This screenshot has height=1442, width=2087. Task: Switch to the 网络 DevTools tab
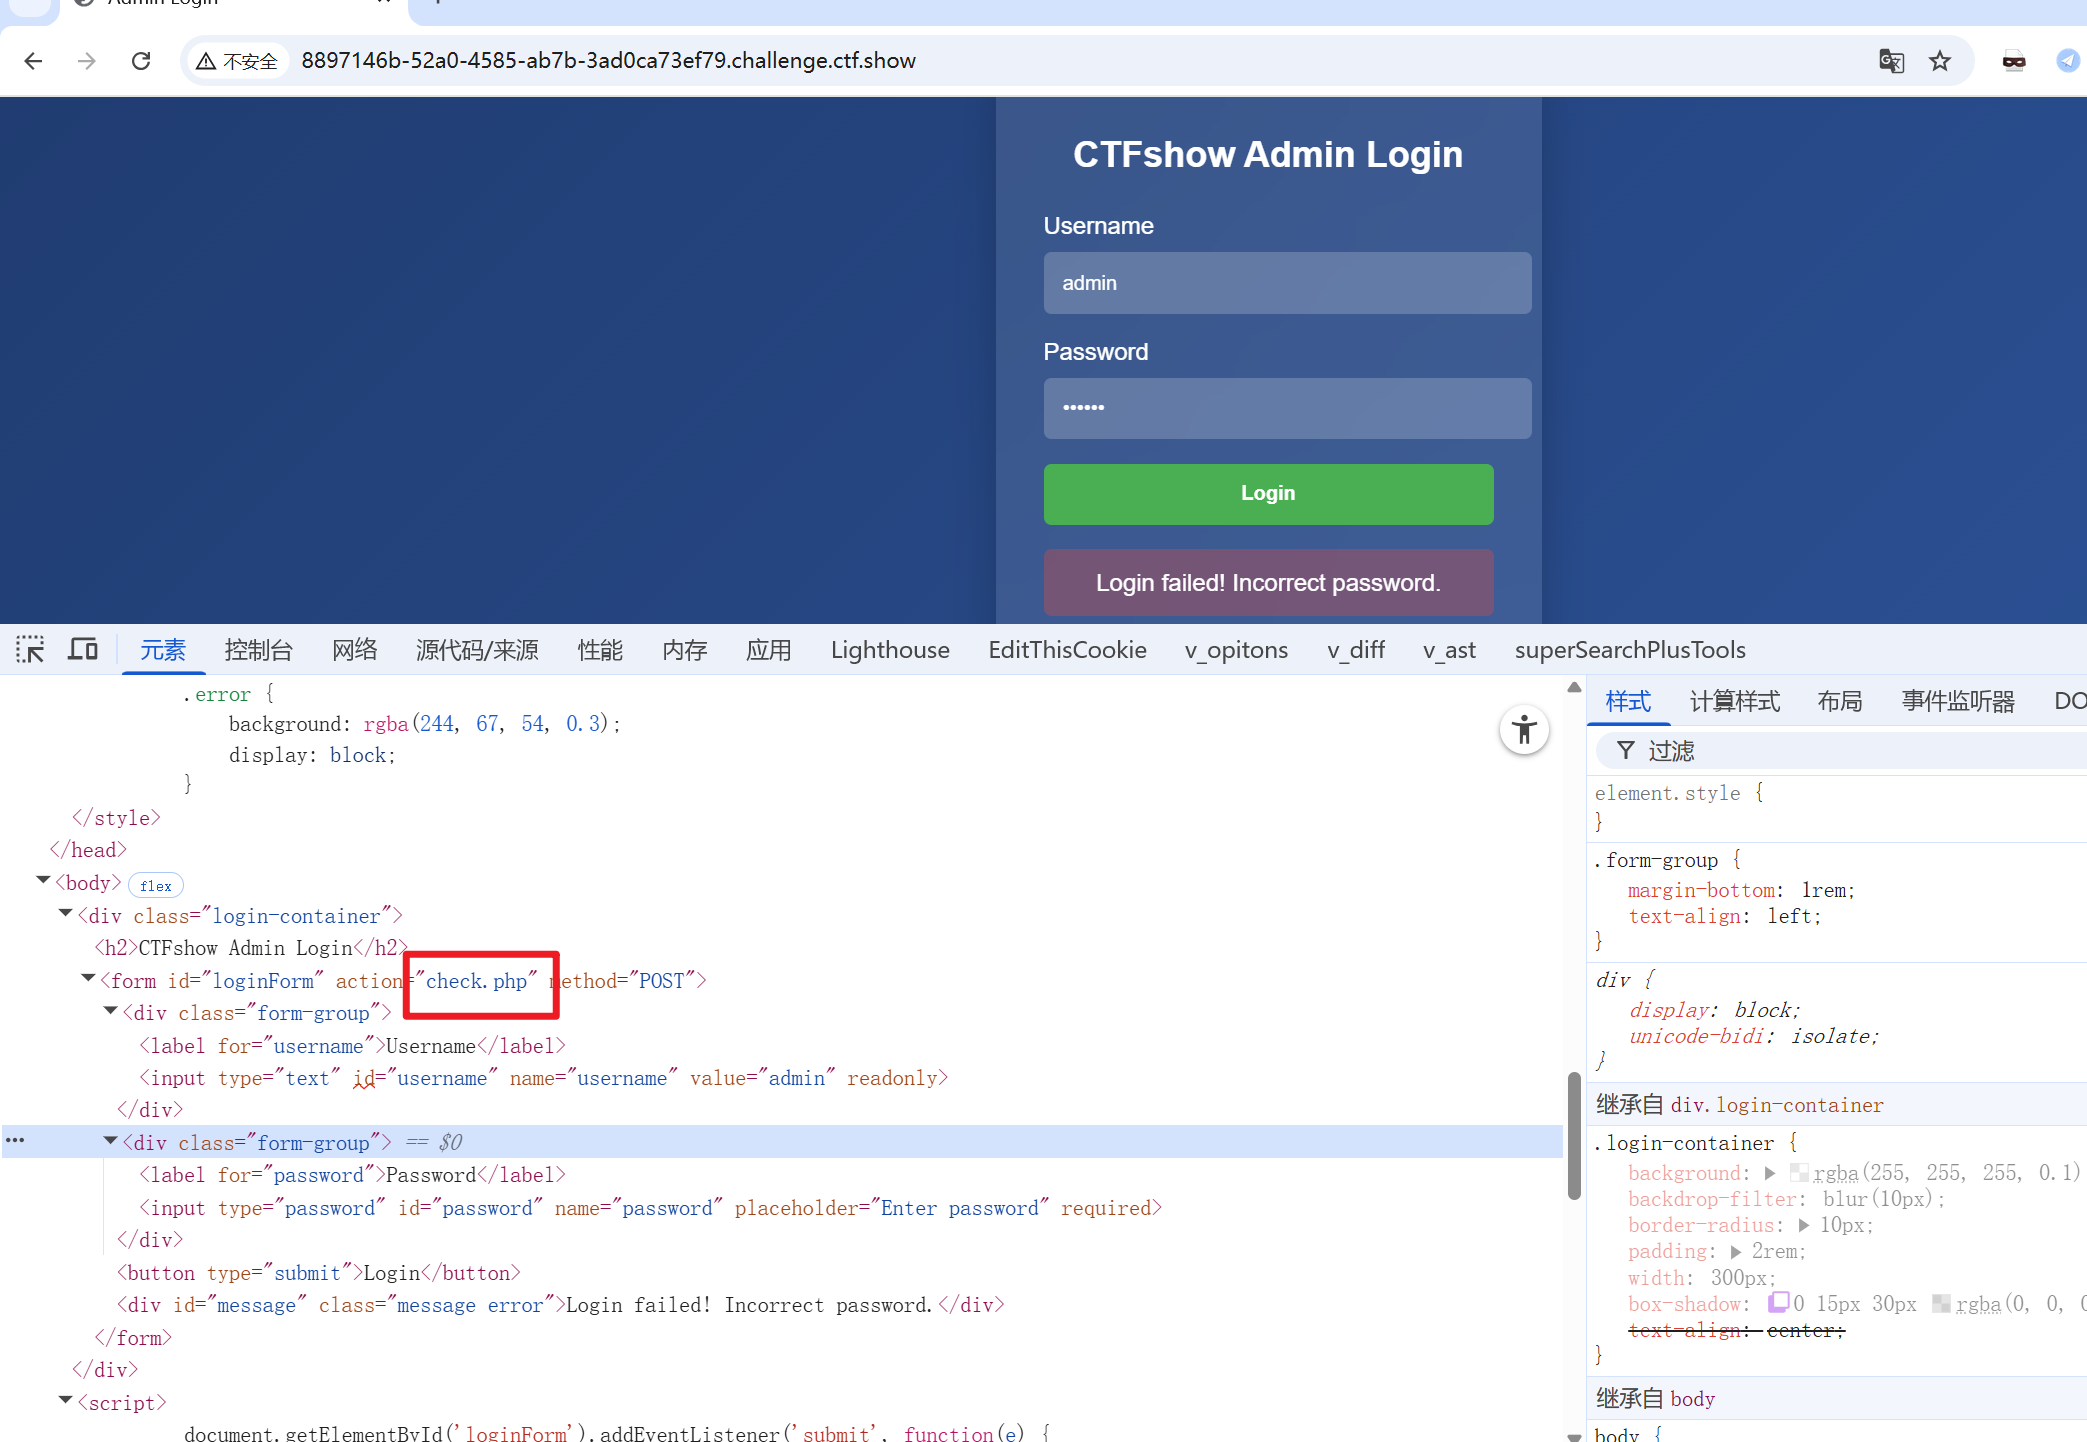point(354,649)
